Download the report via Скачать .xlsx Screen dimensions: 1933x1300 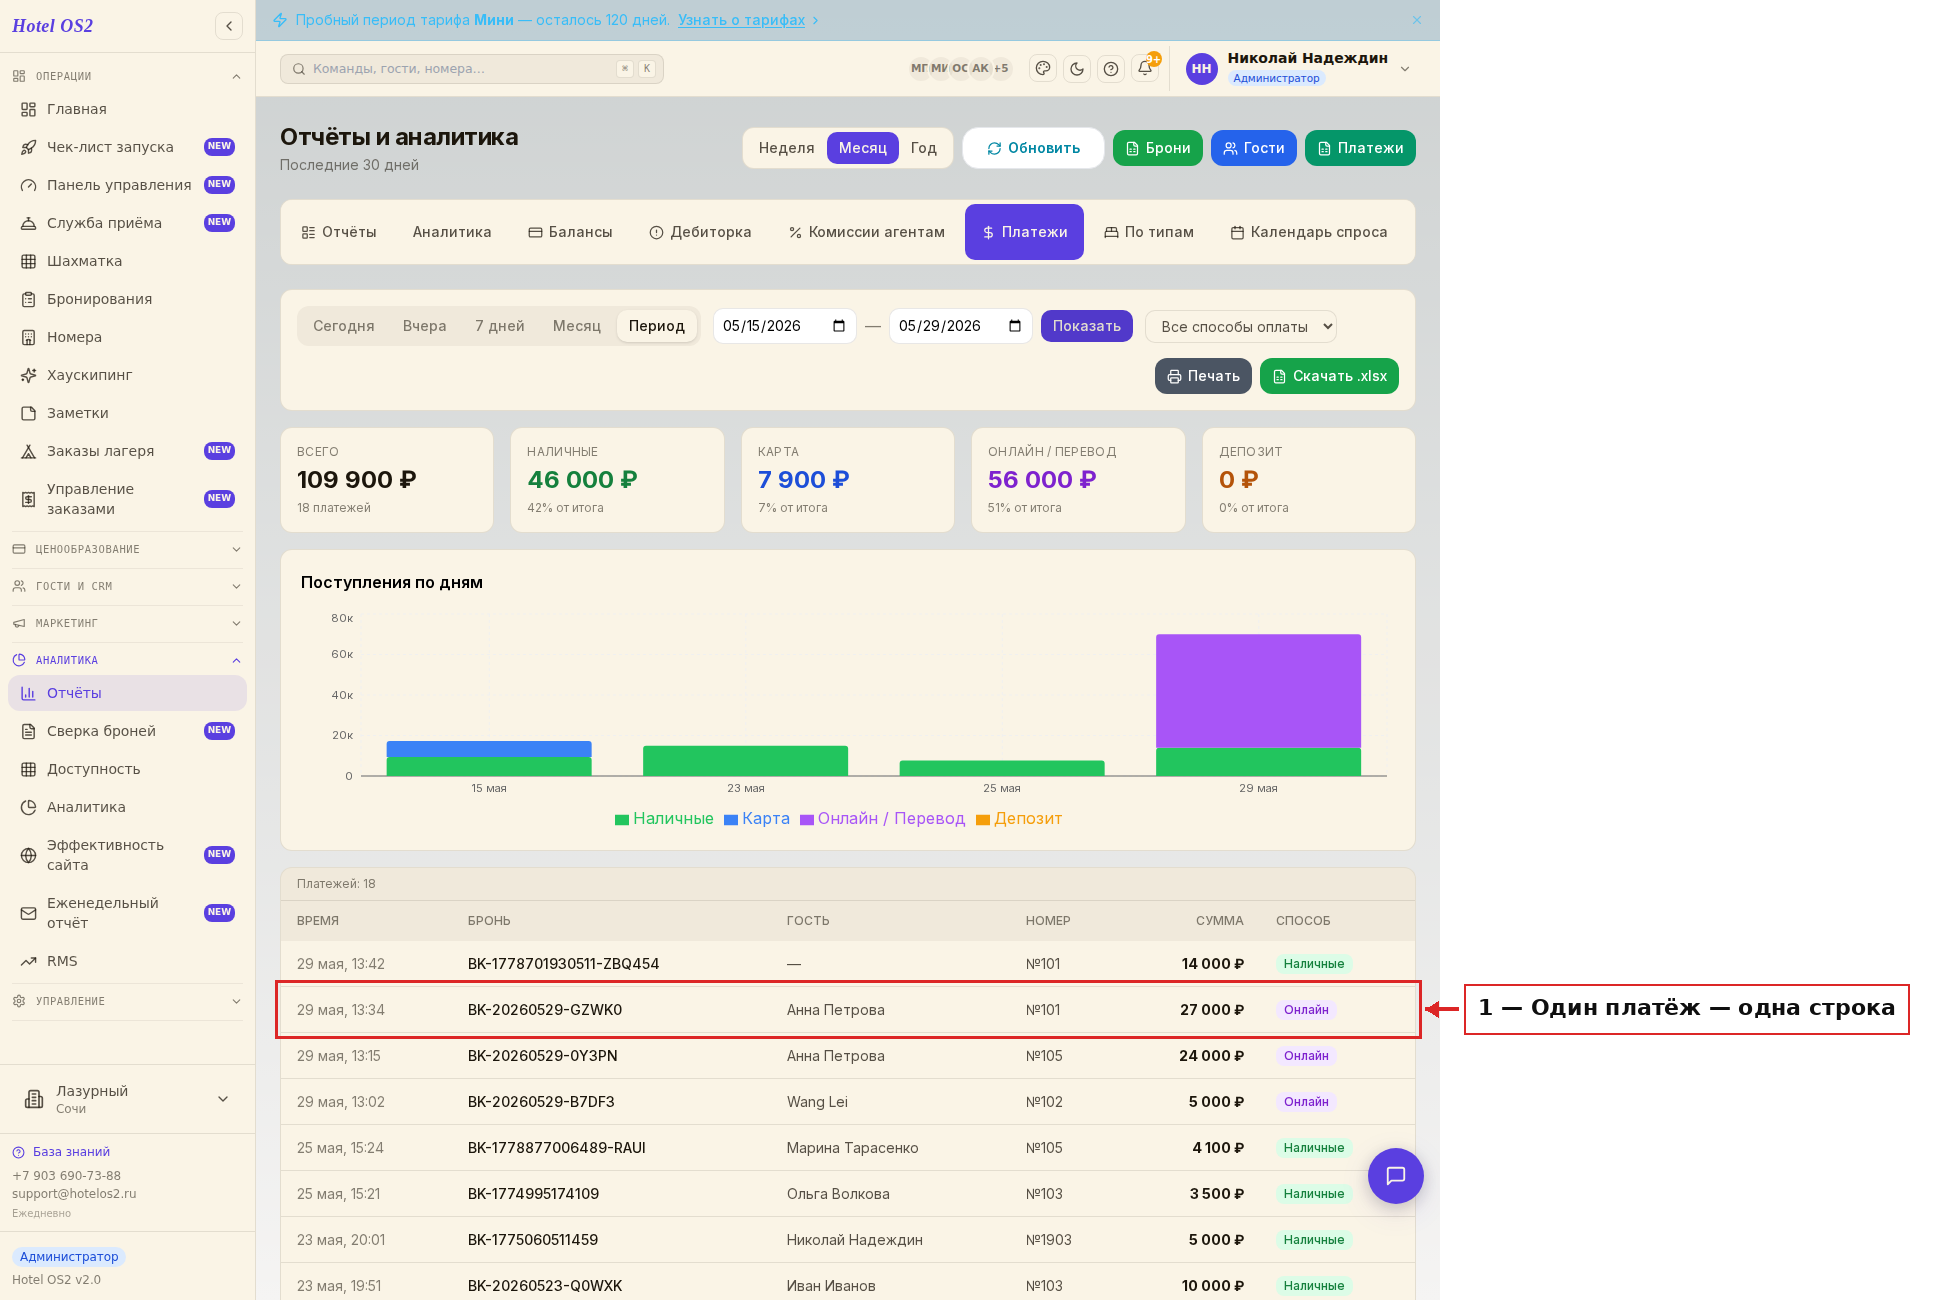1329,376
